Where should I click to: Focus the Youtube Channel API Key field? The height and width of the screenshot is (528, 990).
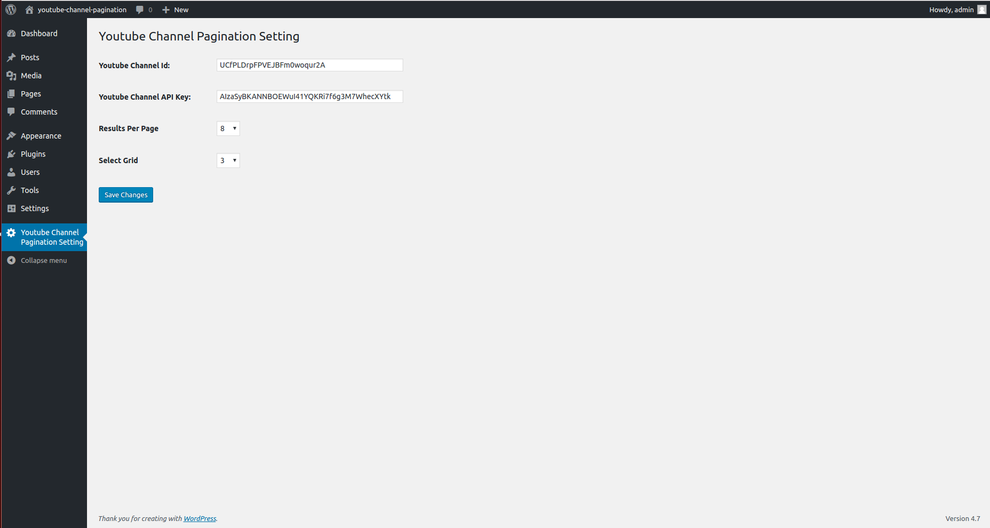(x=309, y=97)
